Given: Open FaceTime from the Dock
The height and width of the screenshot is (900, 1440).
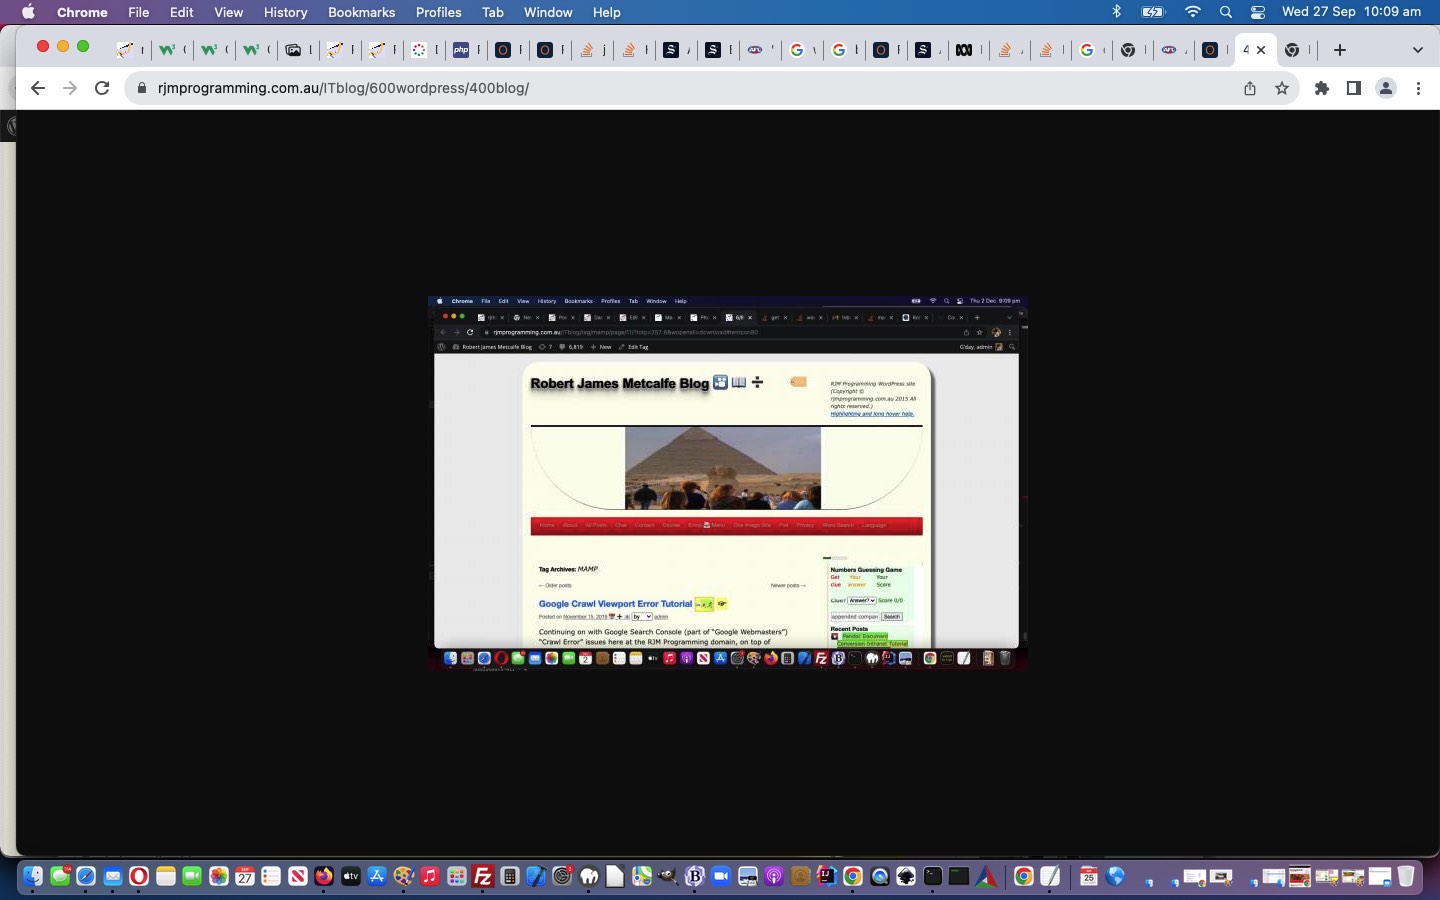Looking at the screenshot, I should 192,876.
